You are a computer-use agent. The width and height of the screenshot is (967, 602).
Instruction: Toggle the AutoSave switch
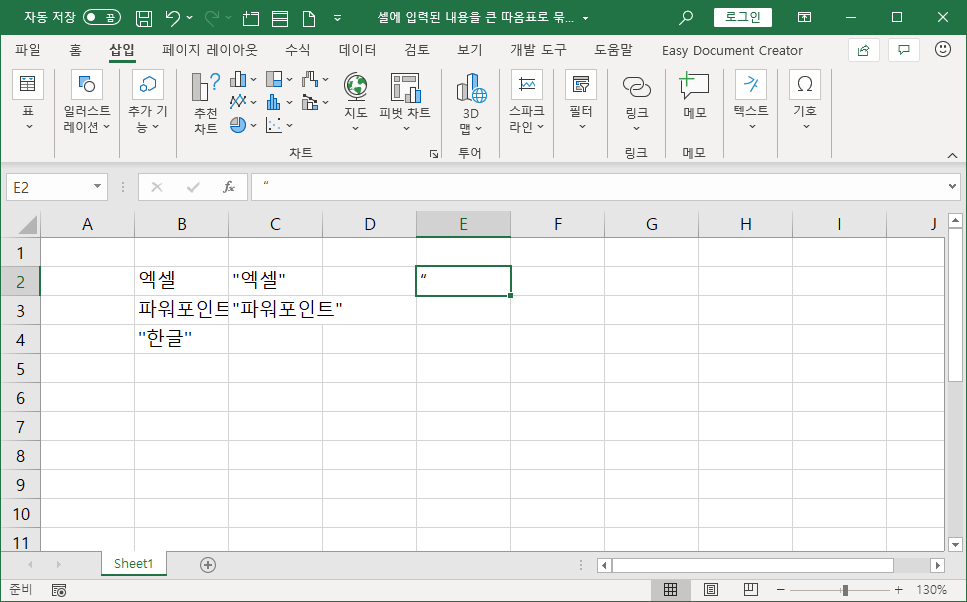coord(102,17)
